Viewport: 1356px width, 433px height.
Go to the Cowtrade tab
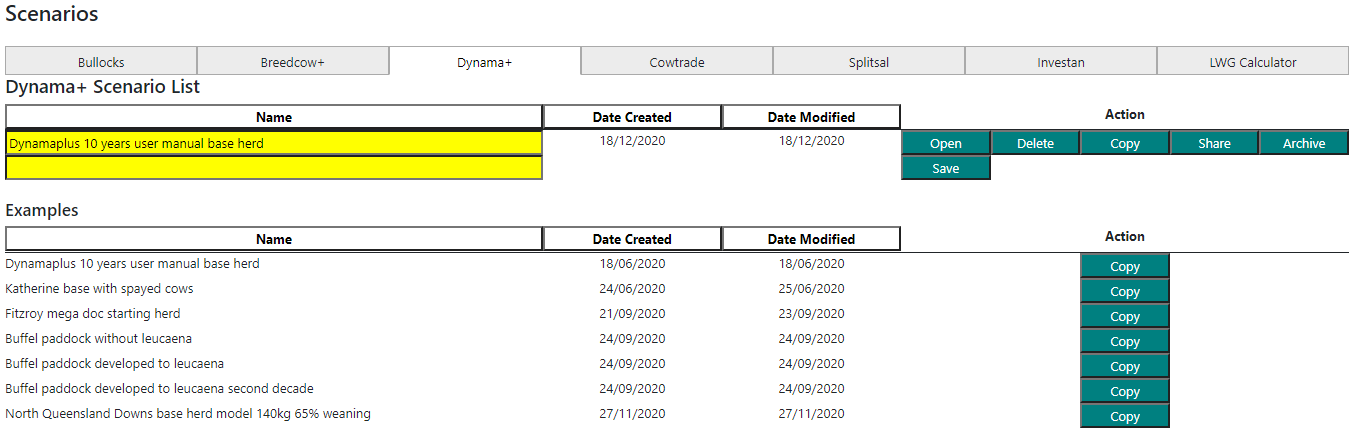[x=677, y=61]
